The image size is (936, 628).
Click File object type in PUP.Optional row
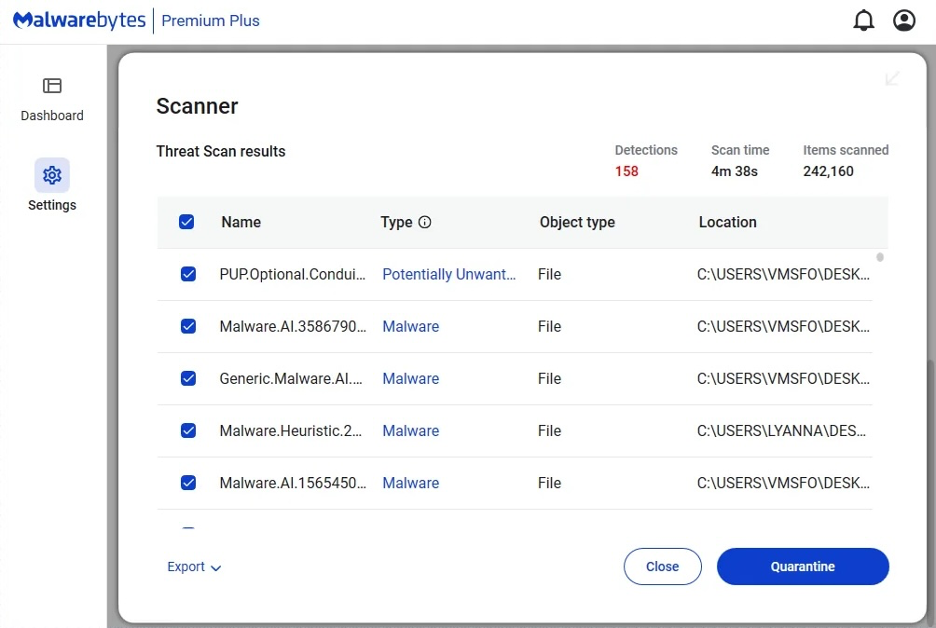pyautogui.click(x=549, y=274)
